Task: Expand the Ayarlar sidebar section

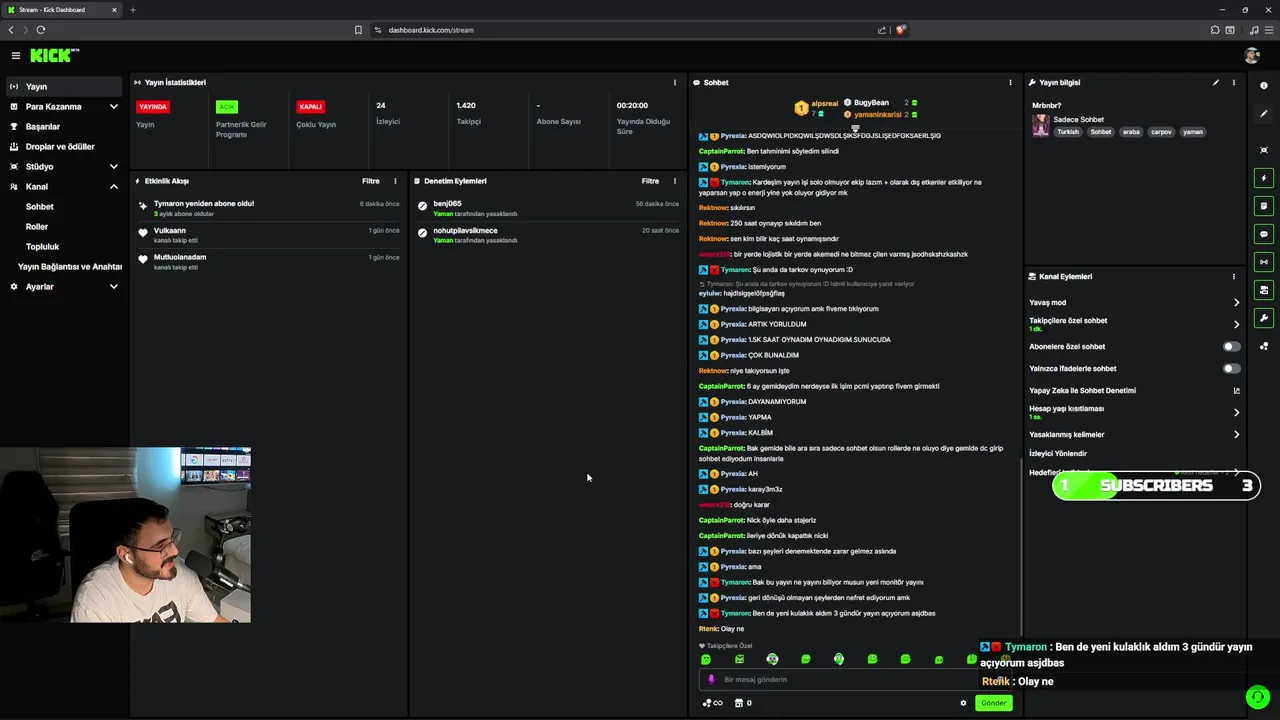Action: point(114,287)
